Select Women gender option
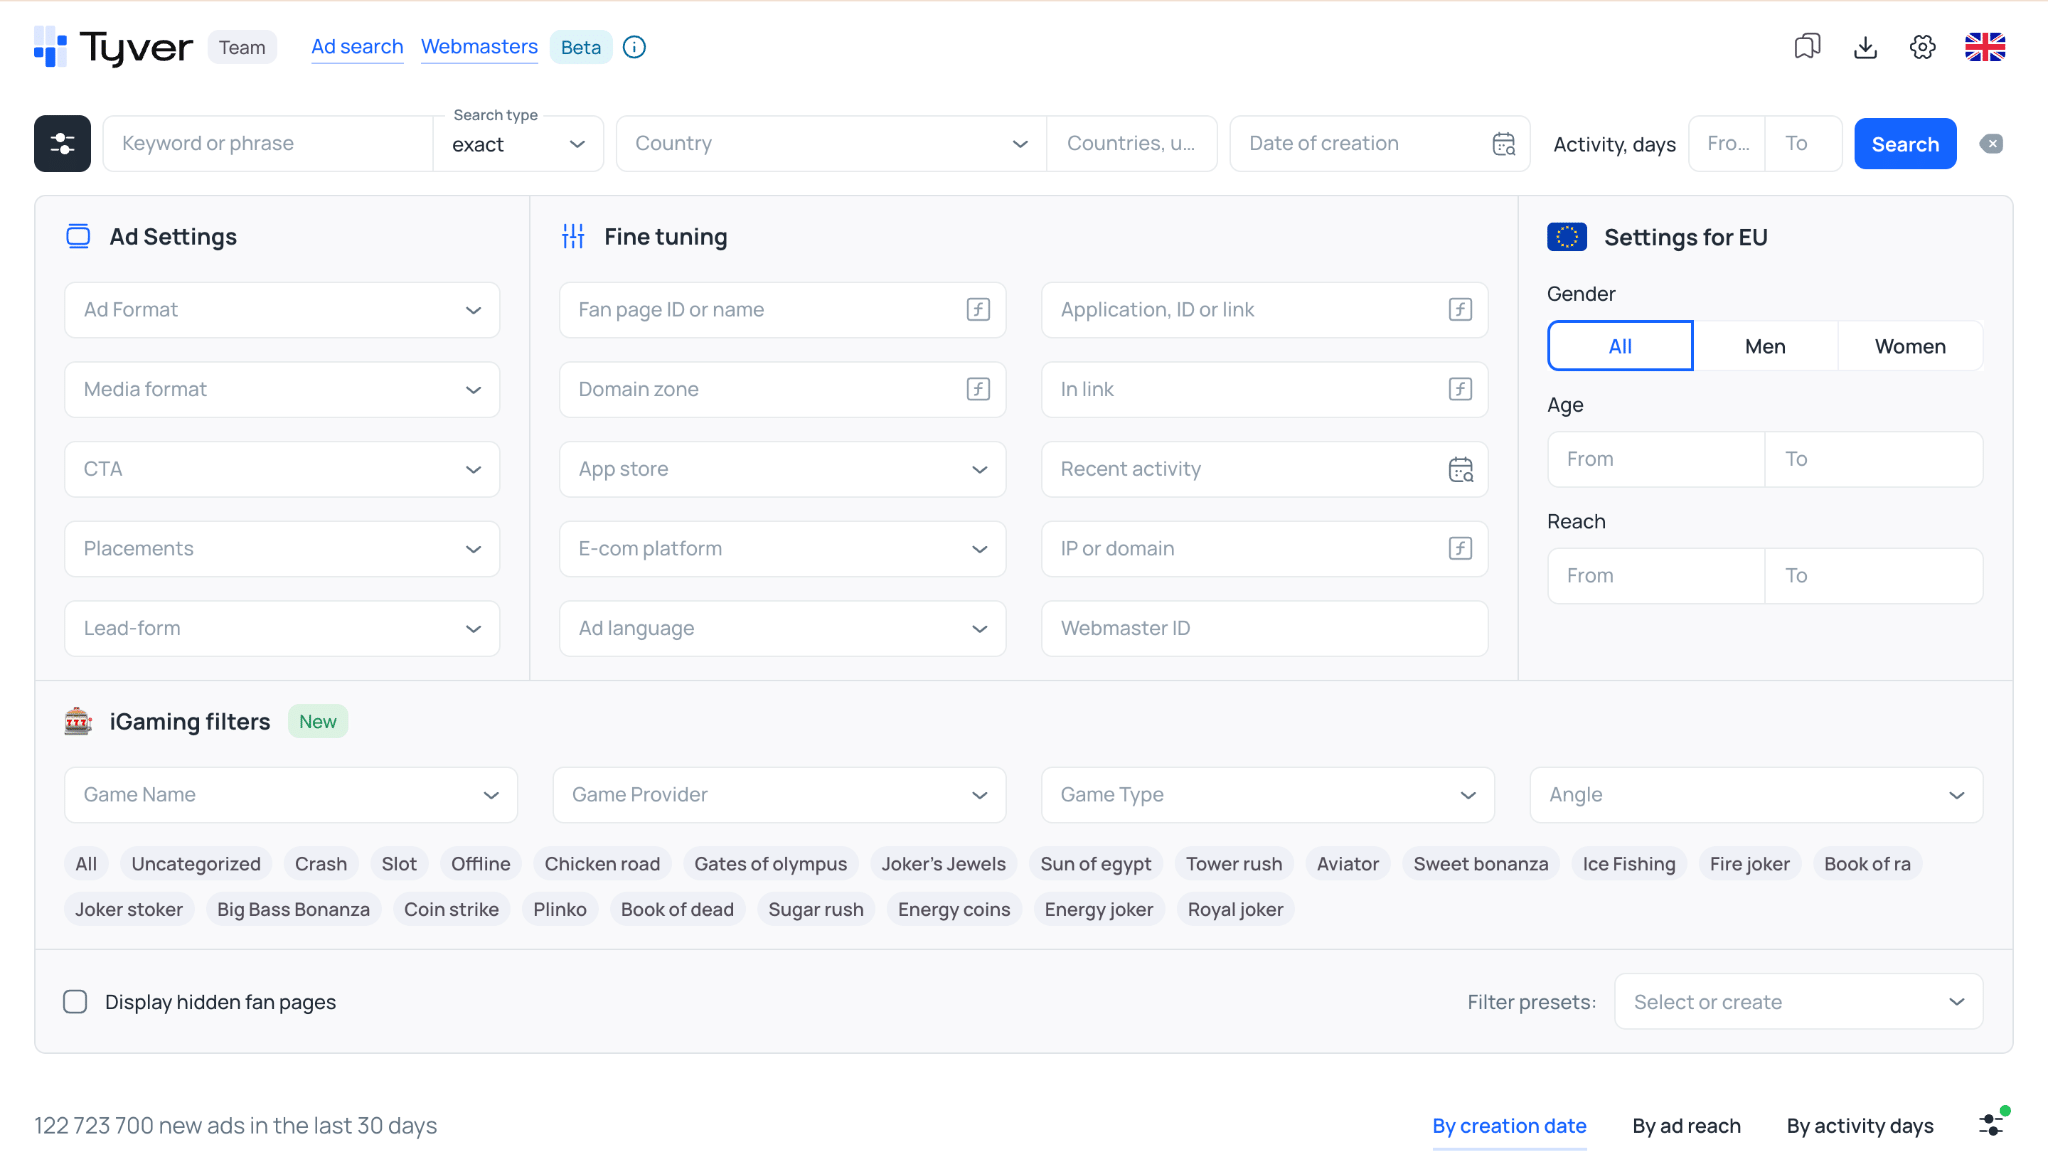The height and width of the screenshot is (1161, 2048). tap(1910, 346)
